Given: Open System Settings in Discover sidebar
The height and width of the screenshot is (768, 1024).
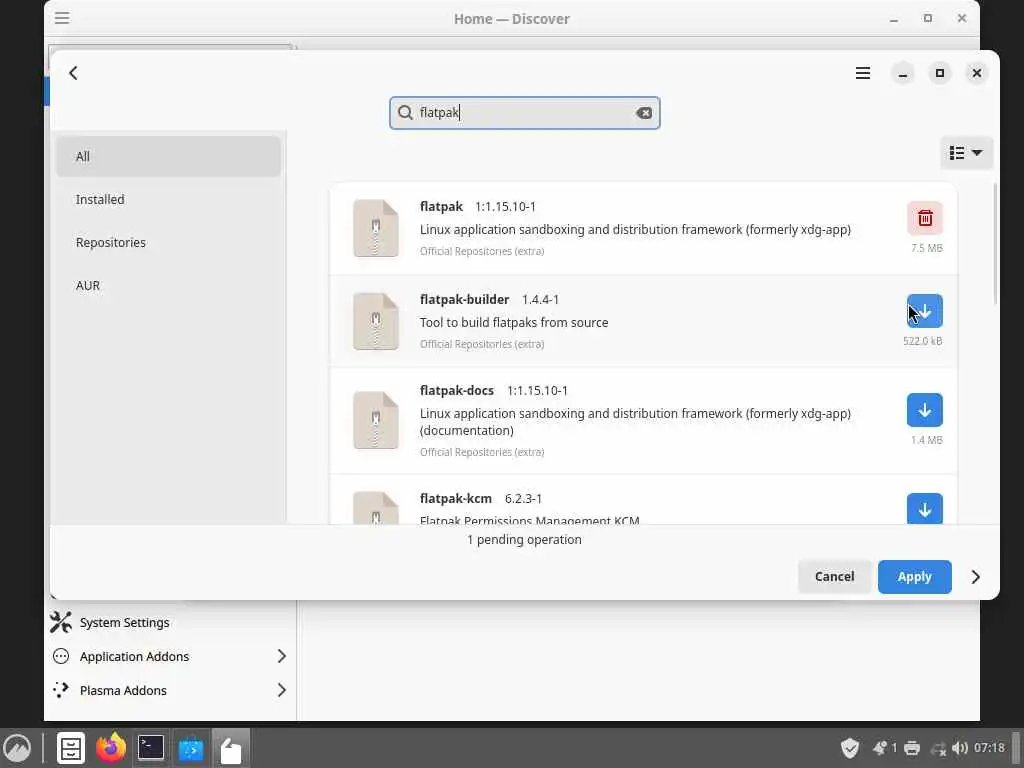Looking at the screenshot, I should coord(170,622).
